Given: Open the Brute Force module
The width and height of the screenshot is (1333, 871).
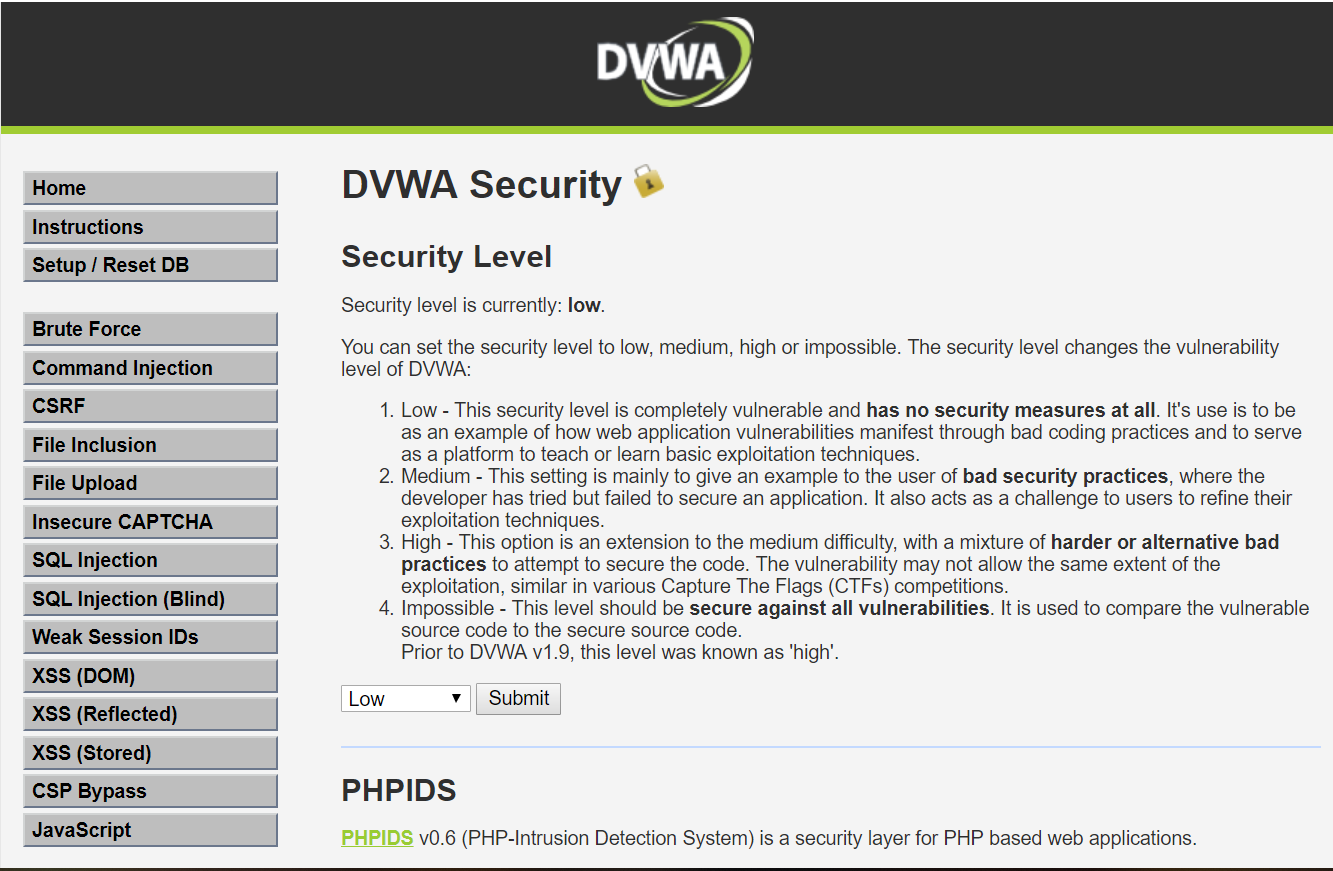Looking at the screenshot, I should point(149,328).
